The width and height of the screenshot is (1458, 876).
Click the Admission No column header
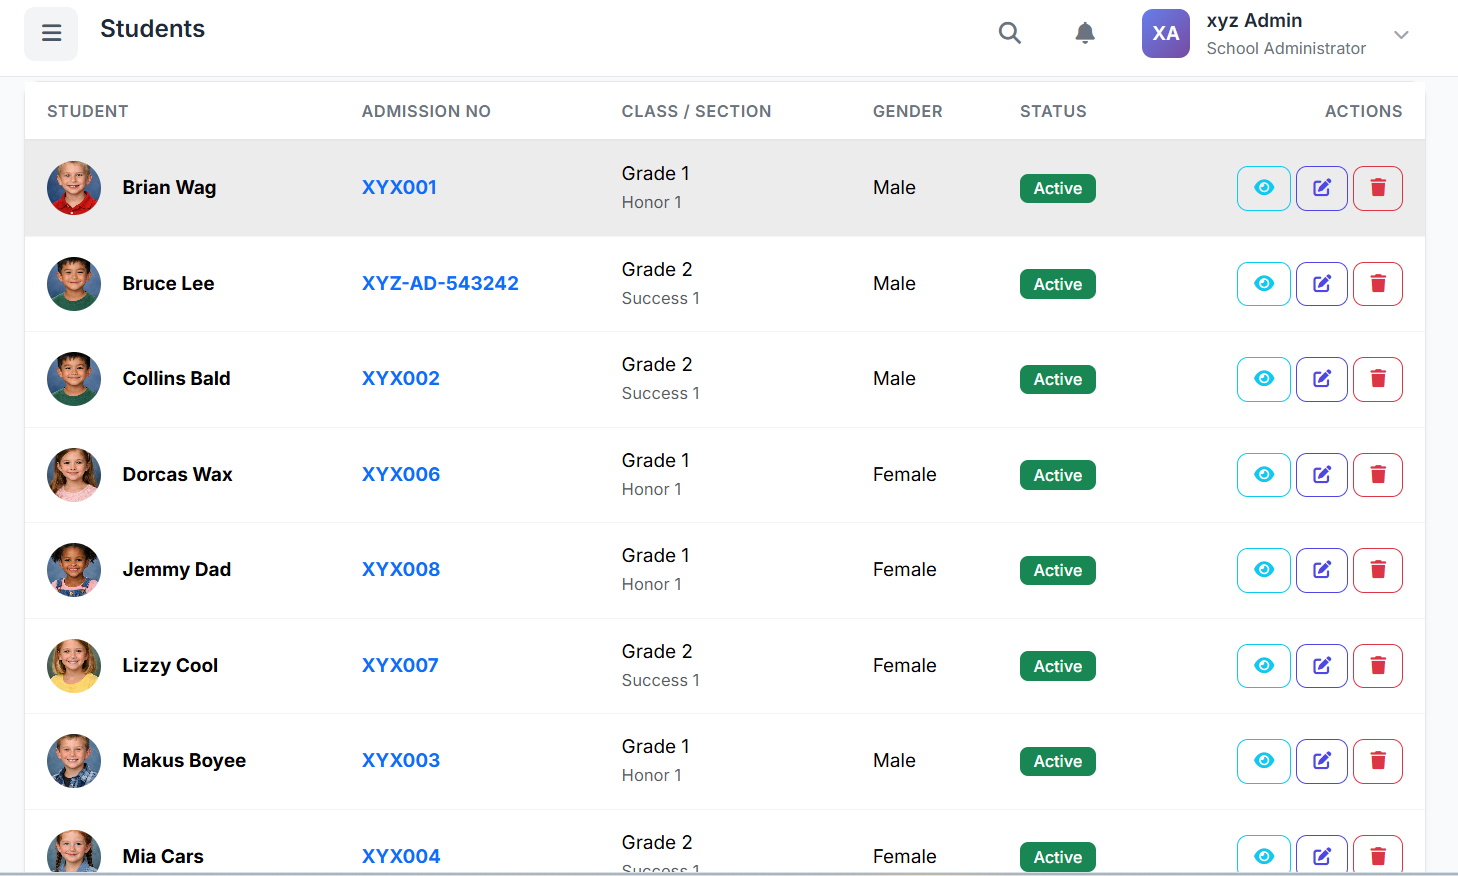point(426,111)
